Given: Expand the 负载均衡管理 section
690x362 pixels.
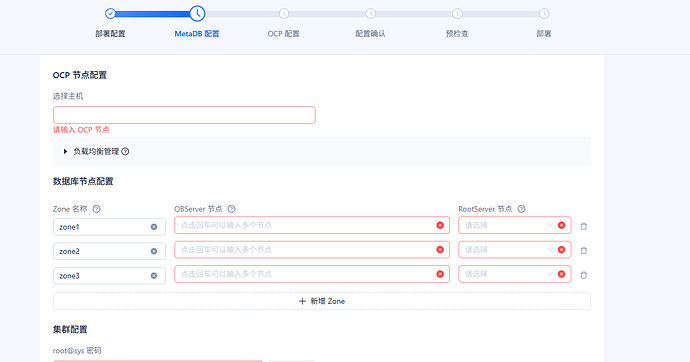Looking at the screenshot, I should 66,151.
